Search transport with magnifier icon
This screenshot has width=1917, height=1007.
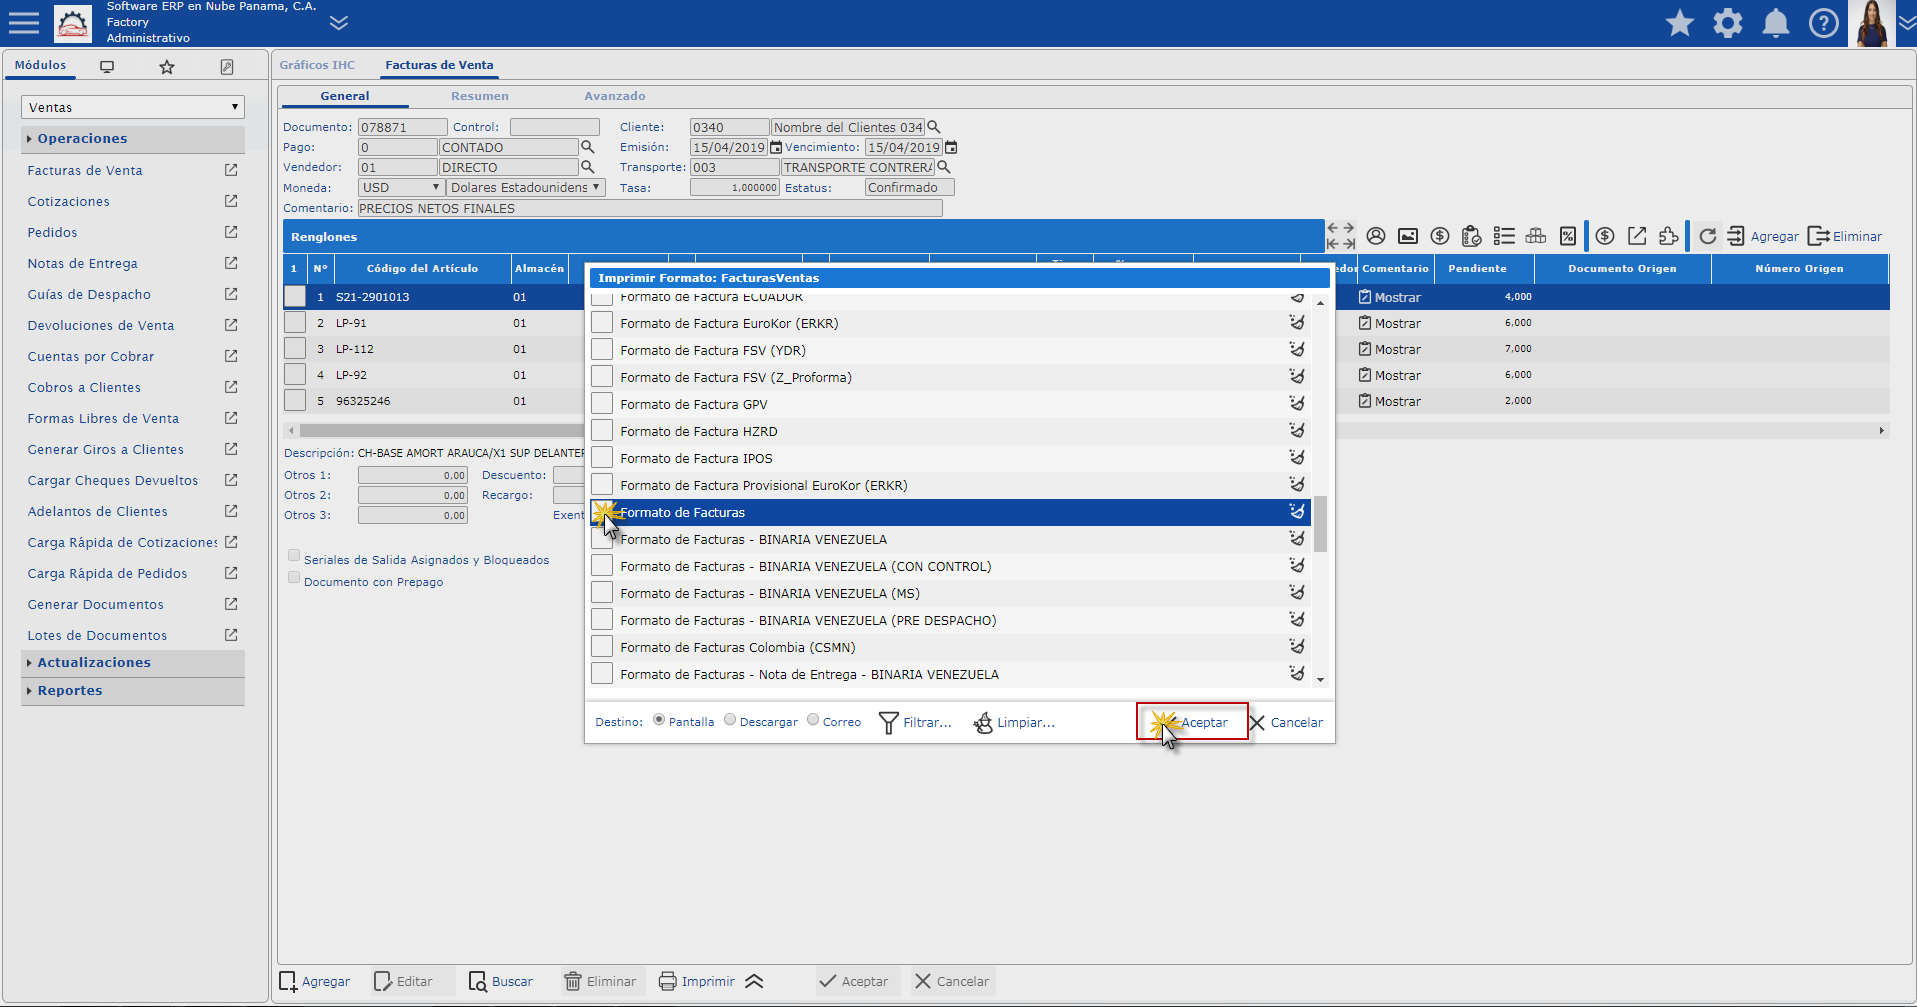pyautogui.click(x=944, y=167)
